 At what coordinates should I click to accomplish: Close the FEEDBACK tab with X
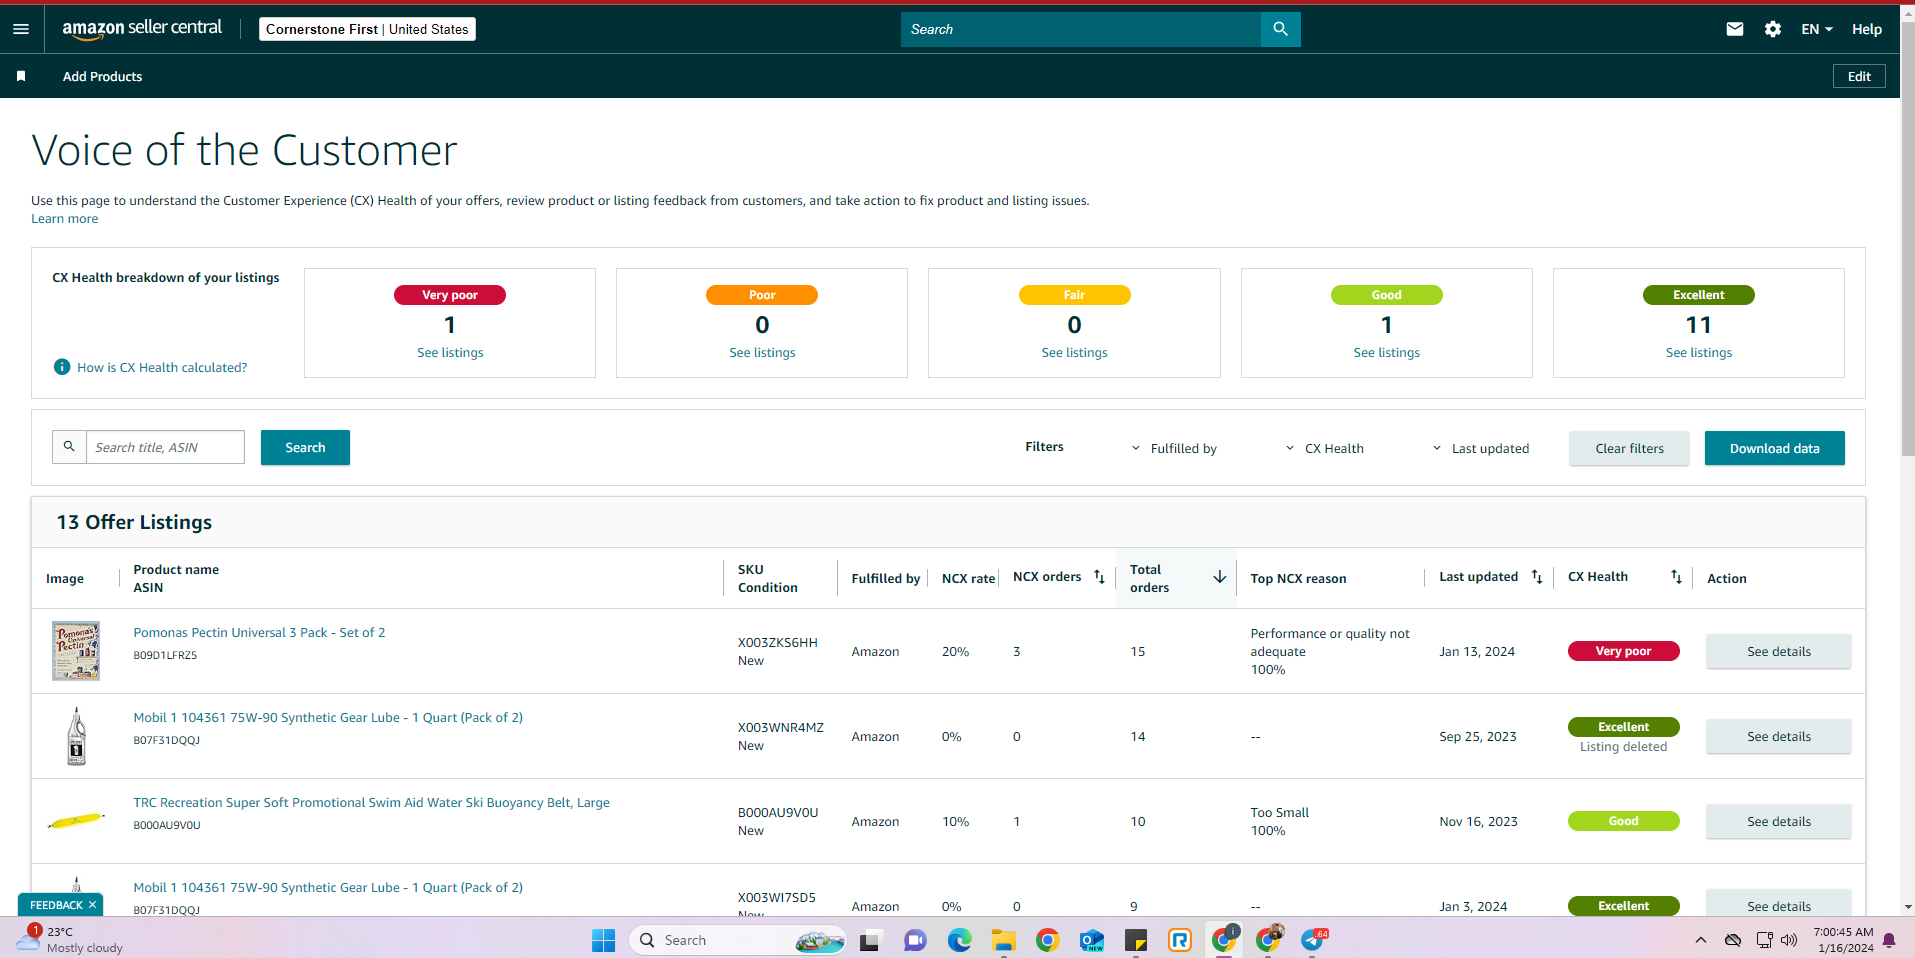tap(93, 905)
